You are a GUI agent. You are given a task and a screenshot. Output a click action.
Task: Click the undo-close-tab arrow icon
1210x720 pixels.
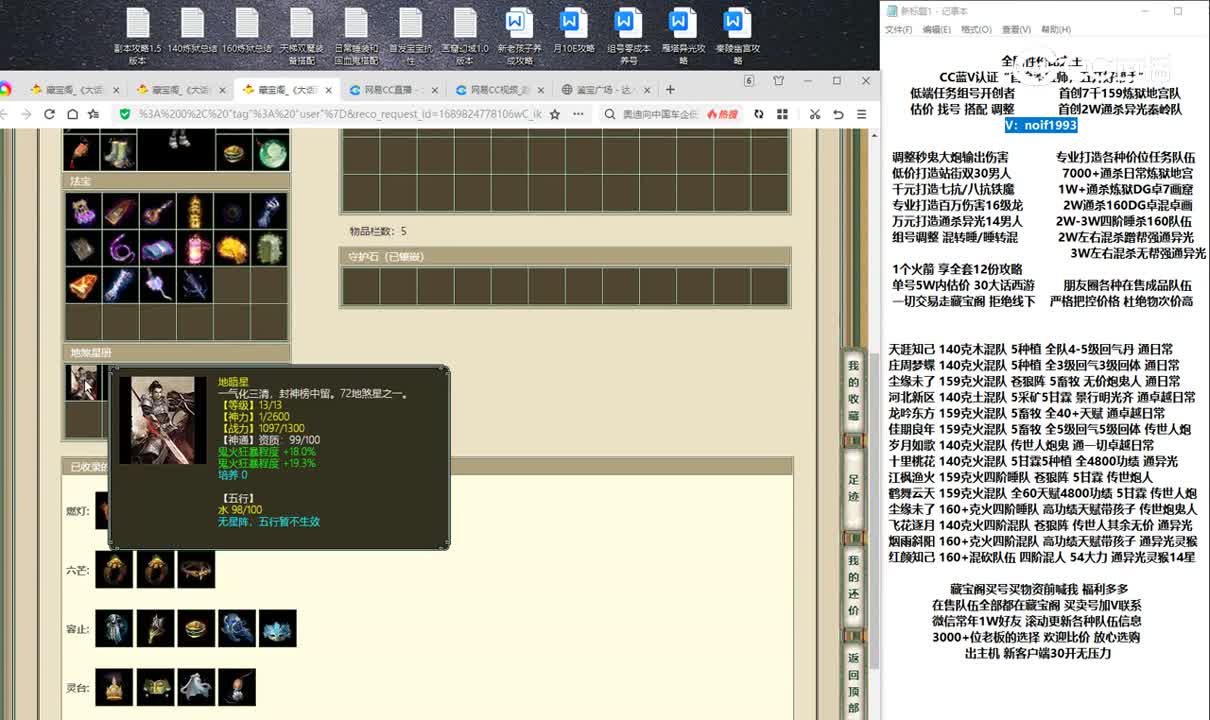pos(838,114)
